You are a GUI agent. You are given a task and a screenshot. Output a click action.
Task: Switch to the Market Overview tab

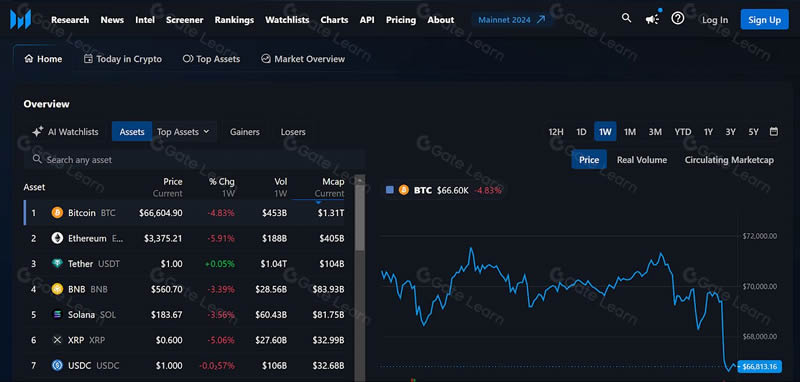click(303, 59)
